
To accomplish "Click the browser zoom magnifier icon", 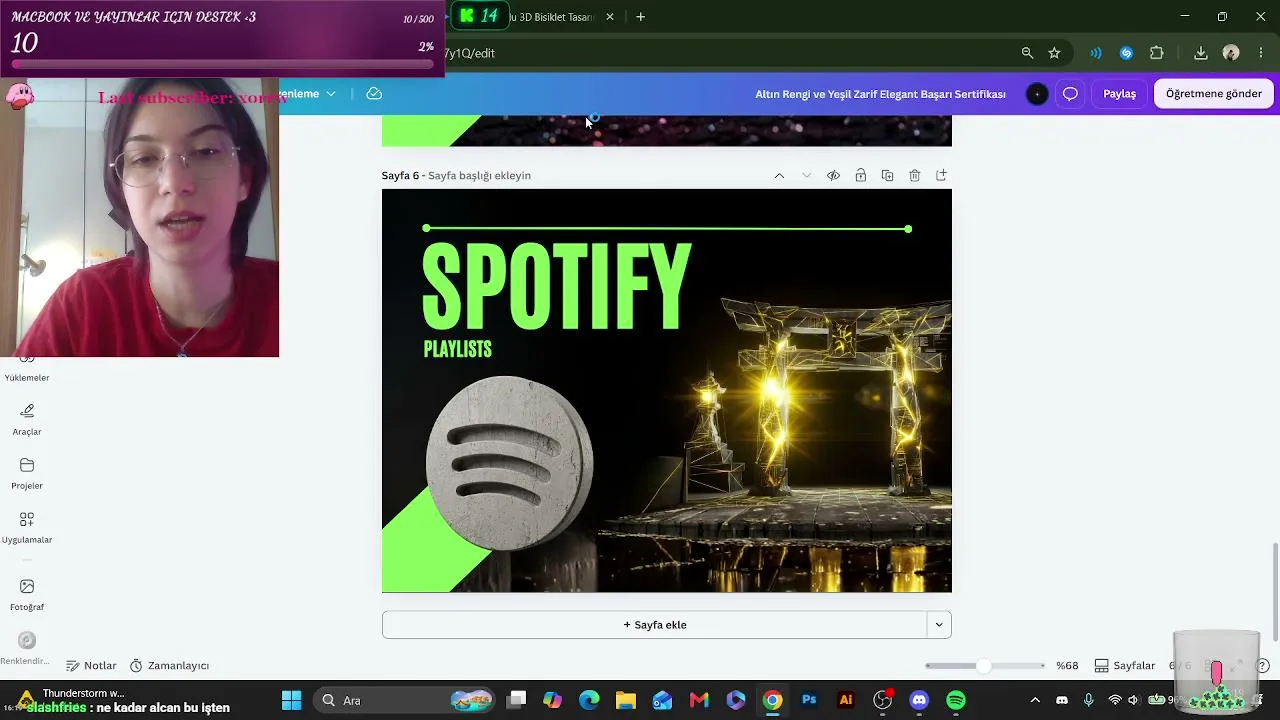I will (1027, 53).
